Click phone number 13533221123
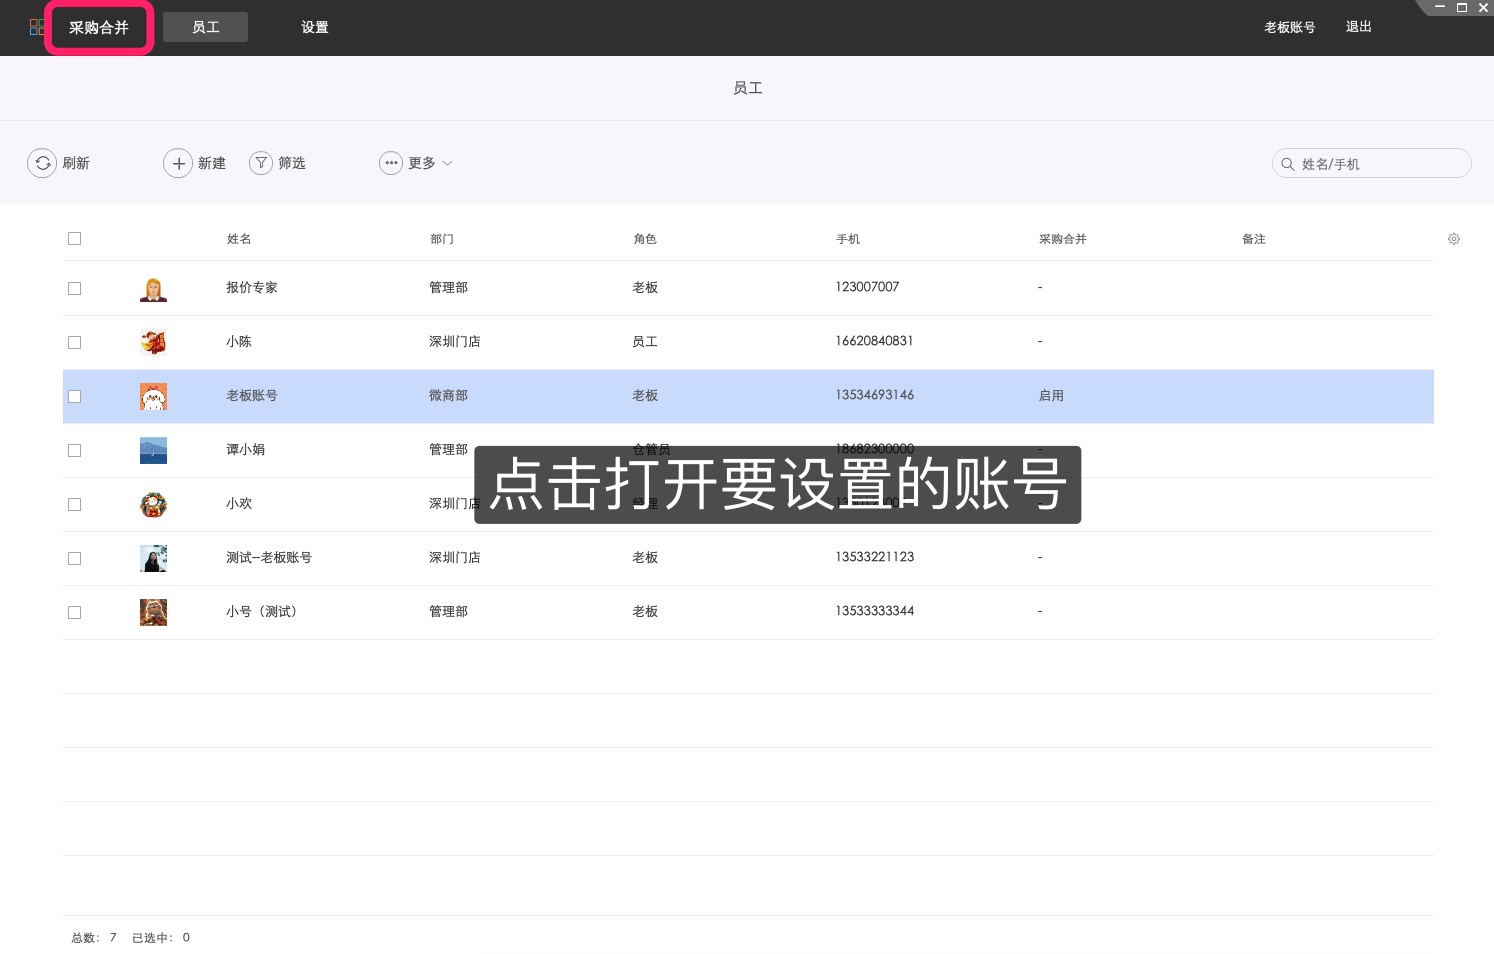The image size is (1494, 954). (875, 557)
